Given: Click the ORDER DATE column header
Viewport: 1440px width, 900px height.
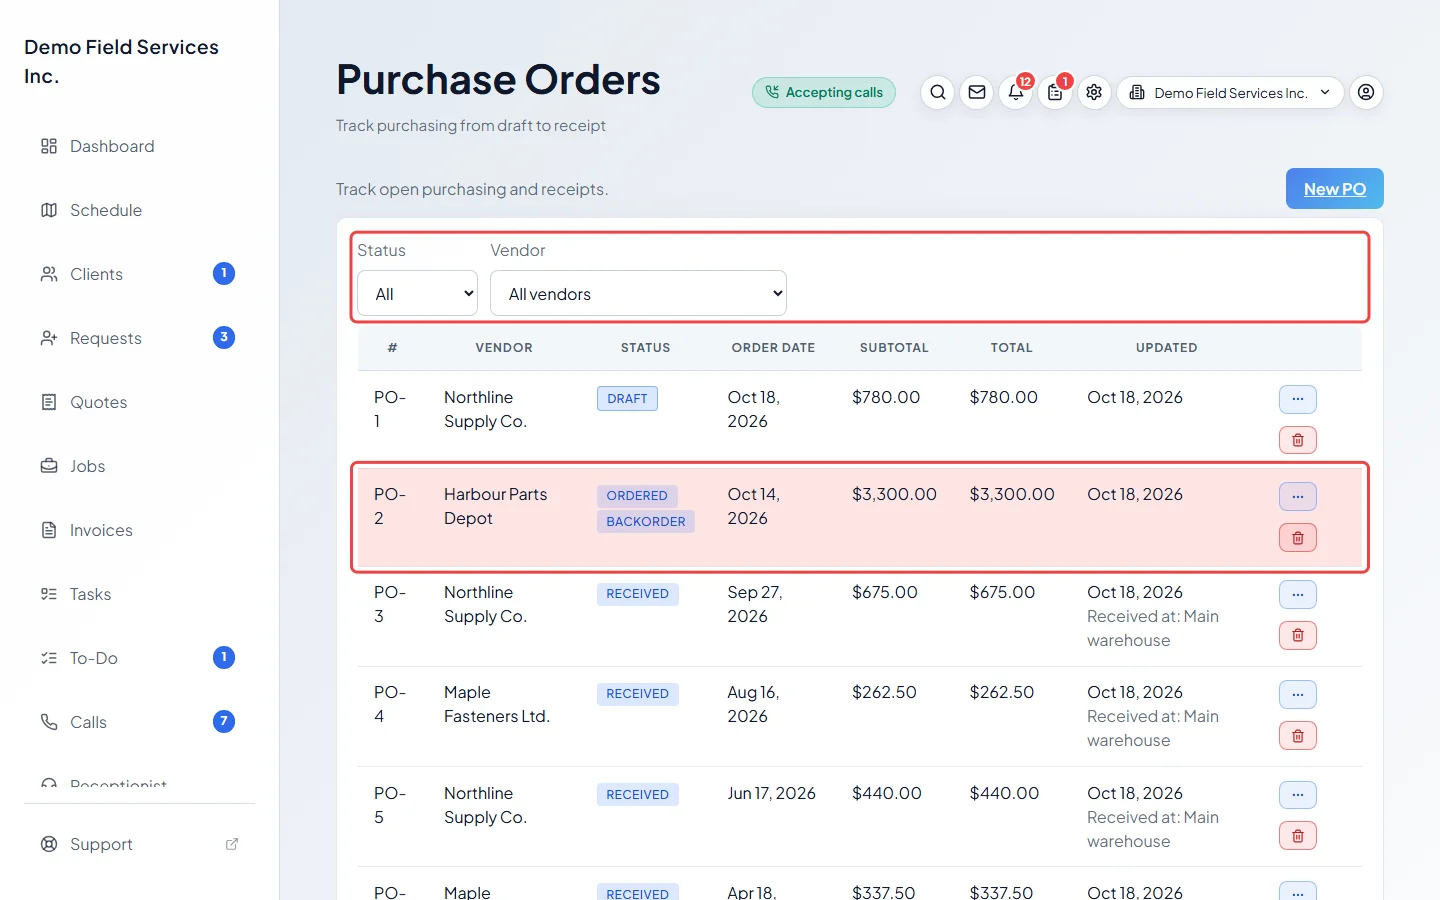Looking at the screenshot, I should click(x=773, y=348).
